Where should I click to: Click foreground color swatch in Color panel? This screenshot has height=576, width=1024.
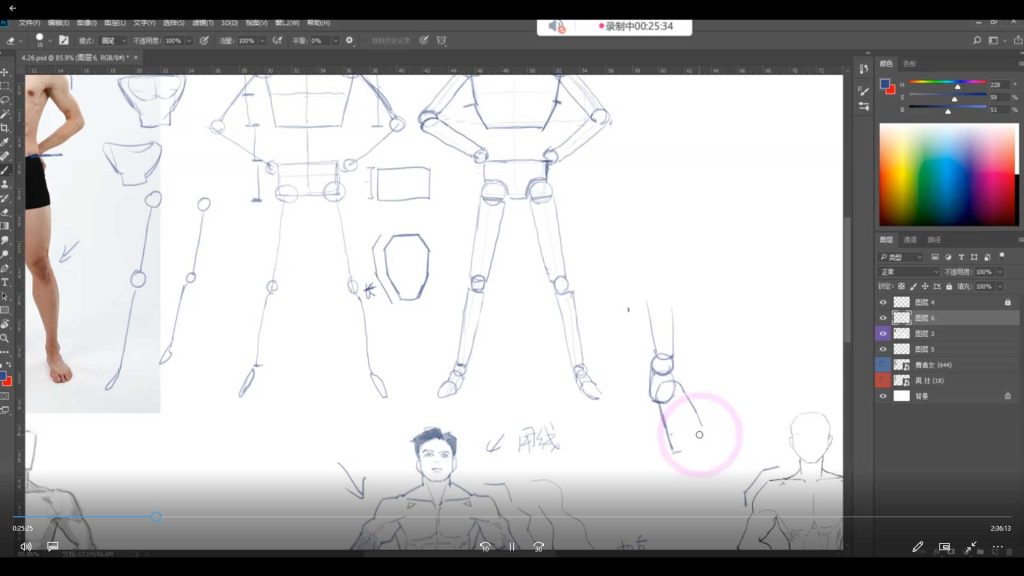884,84
